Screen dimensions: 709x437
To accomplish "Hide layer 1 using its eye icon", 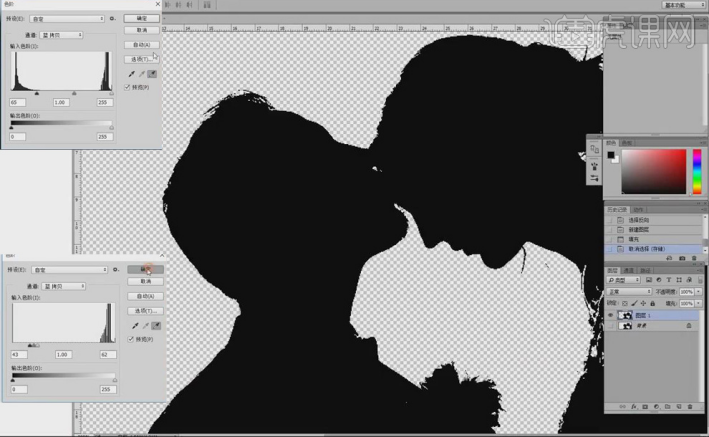I will click(x=611, y=314).
